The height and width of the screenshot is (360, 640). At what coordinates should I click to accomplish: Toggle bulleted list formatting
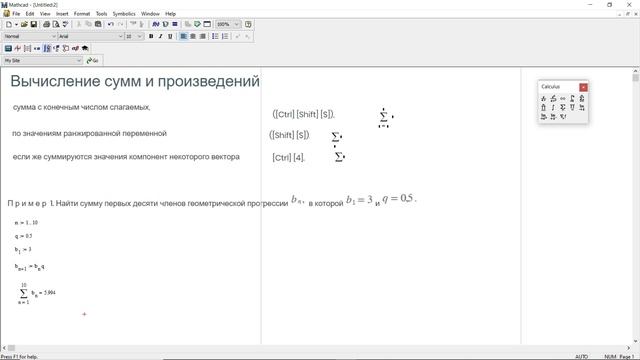coord(215,36)
